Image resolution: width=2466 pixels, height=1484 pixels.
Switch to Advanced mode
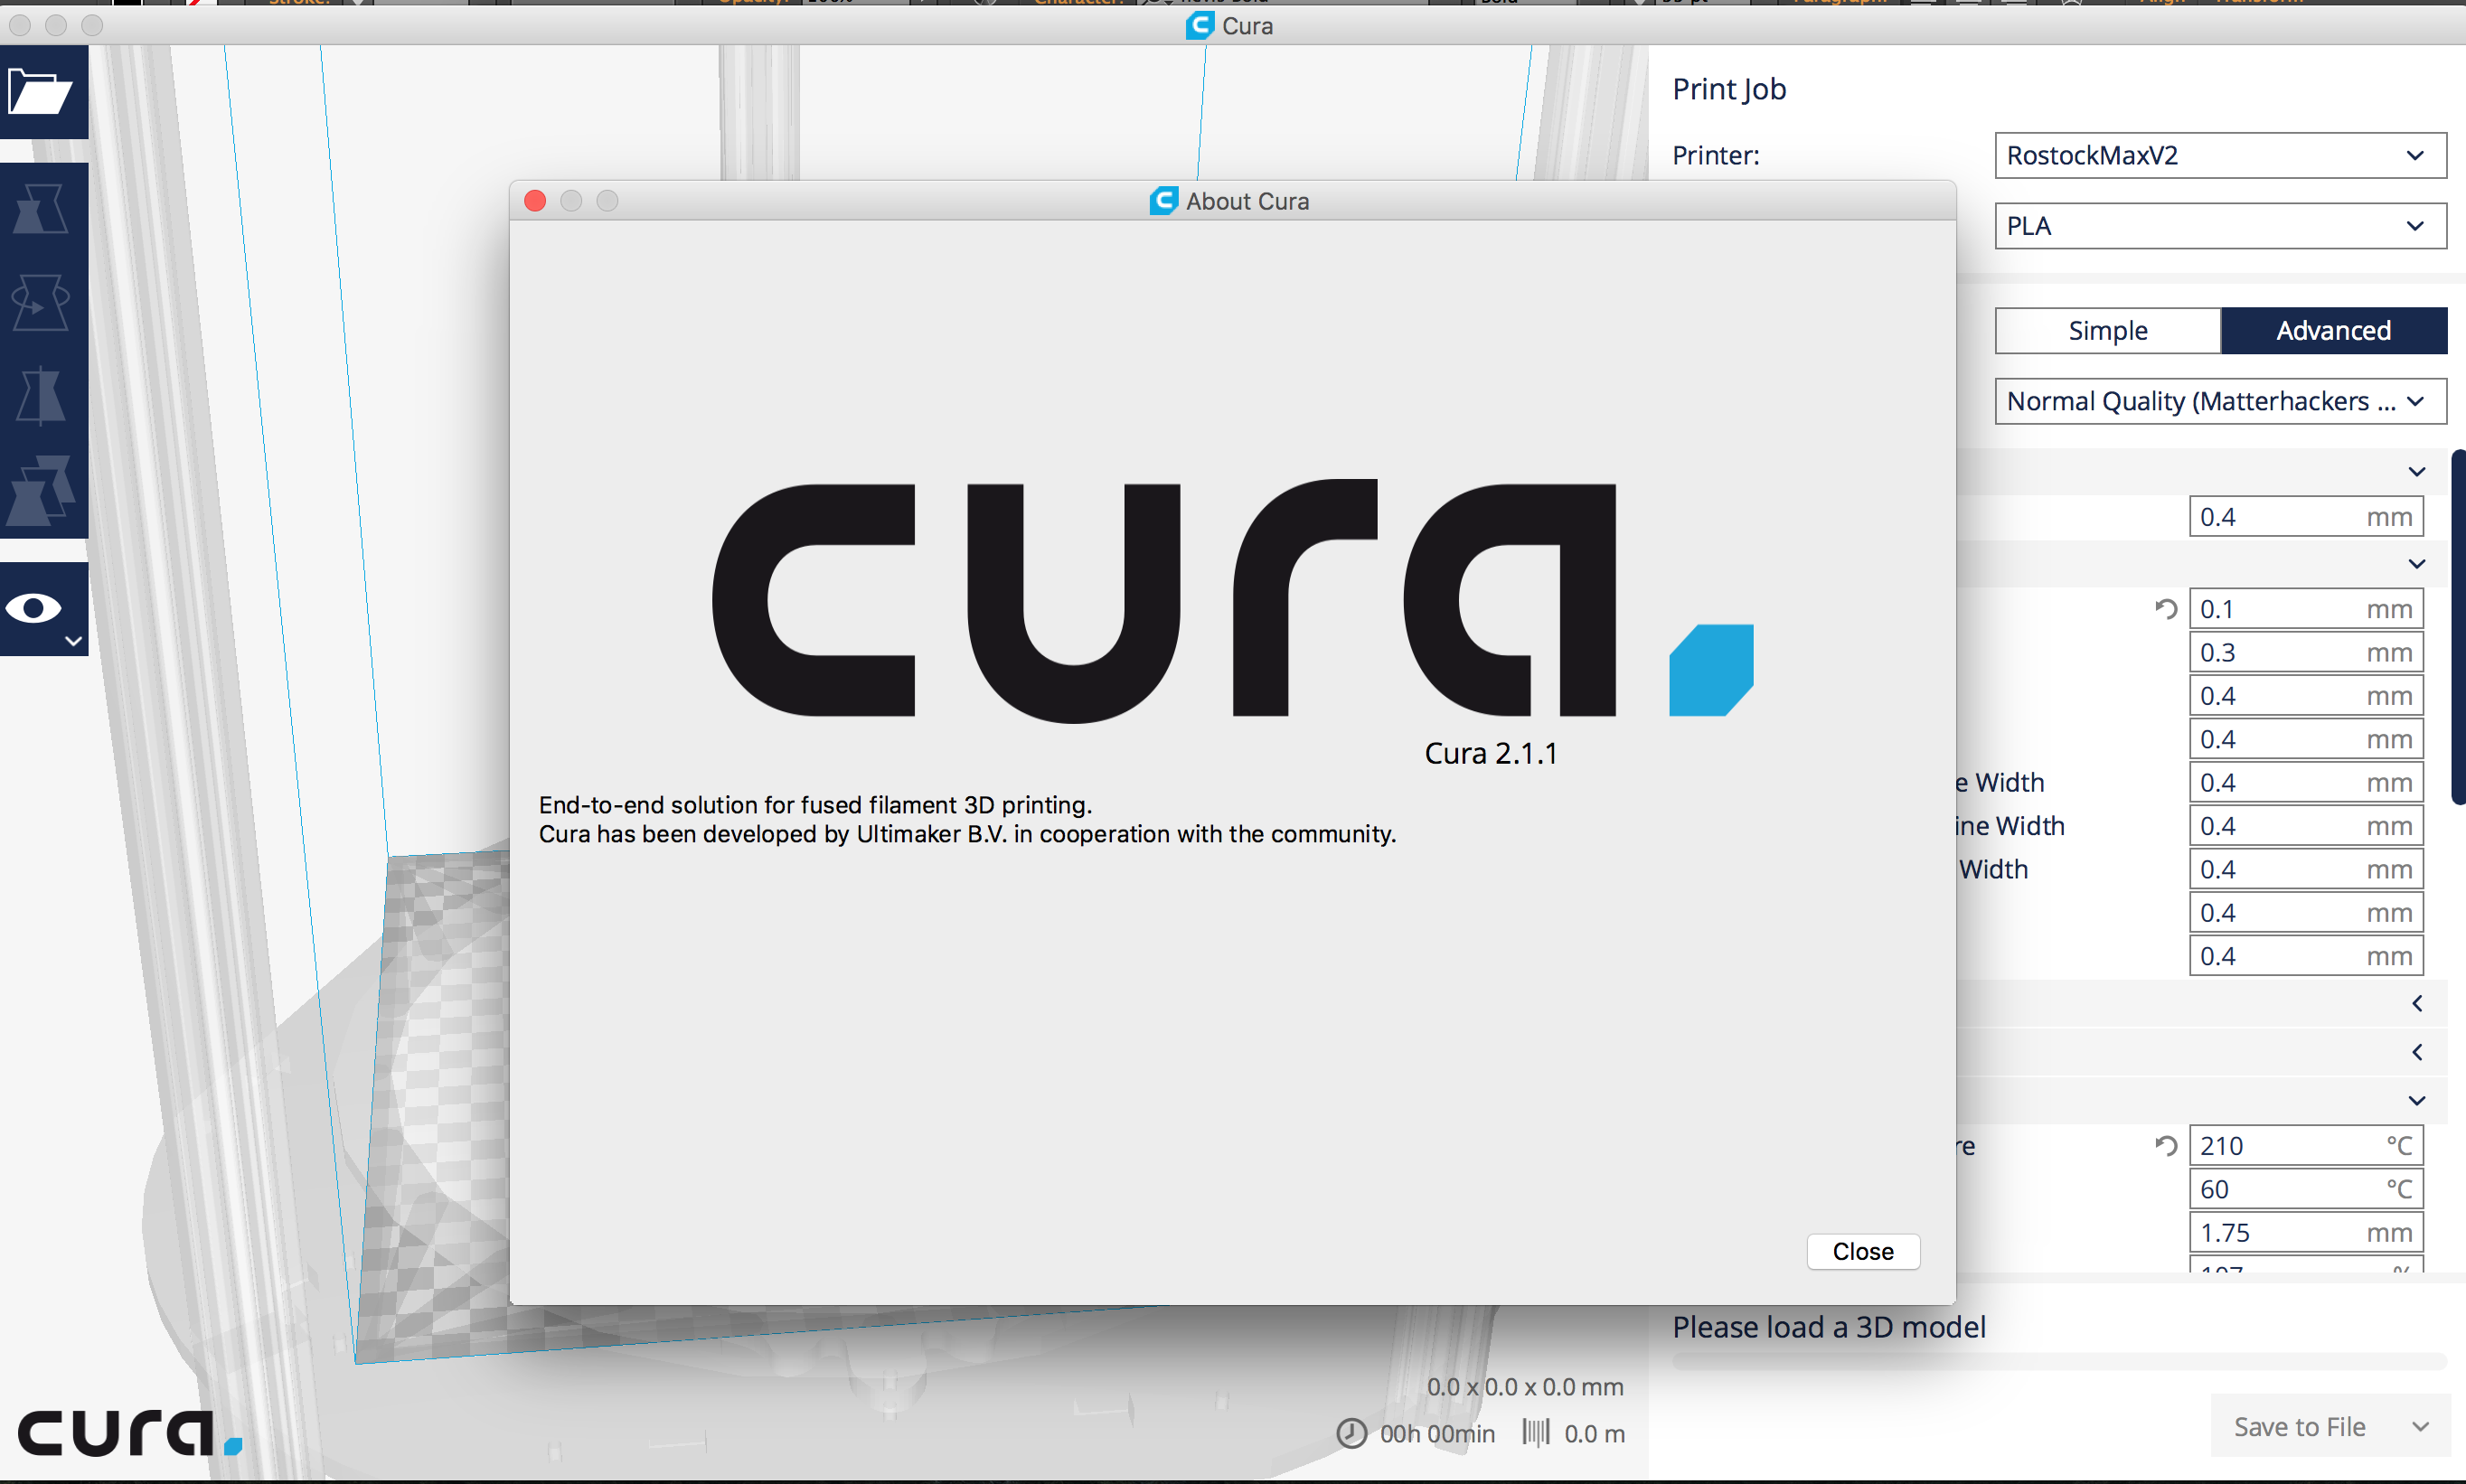point(2333,331)
